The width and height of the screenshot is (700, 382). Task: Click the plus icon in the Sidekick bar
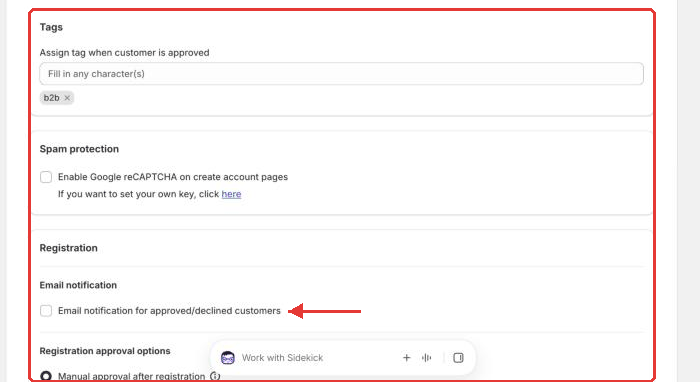406,358
